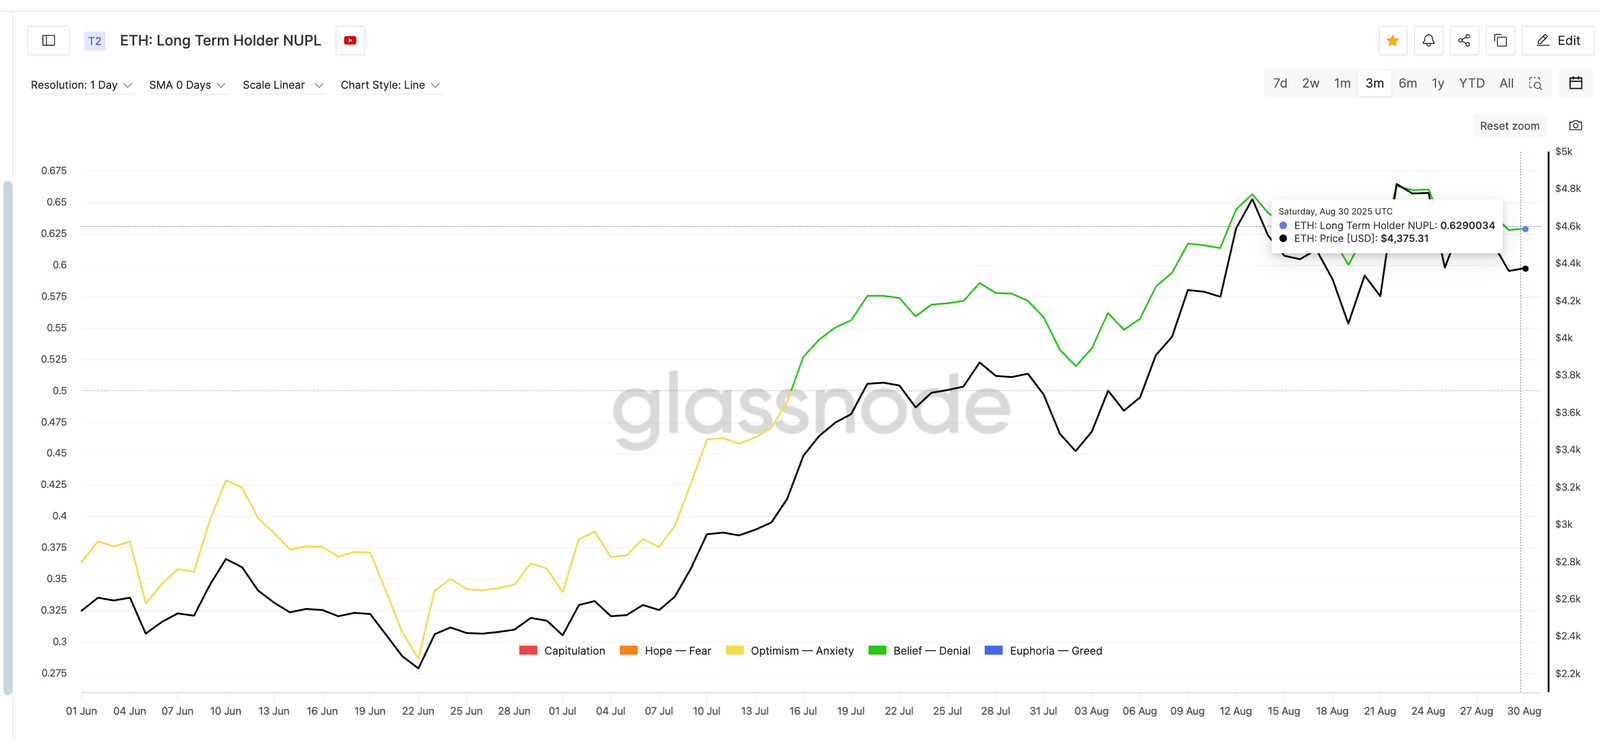The height and width of the screenshot is (740, 1600).
Task: Open the YouTube tutorial icon
Action: 349,40
